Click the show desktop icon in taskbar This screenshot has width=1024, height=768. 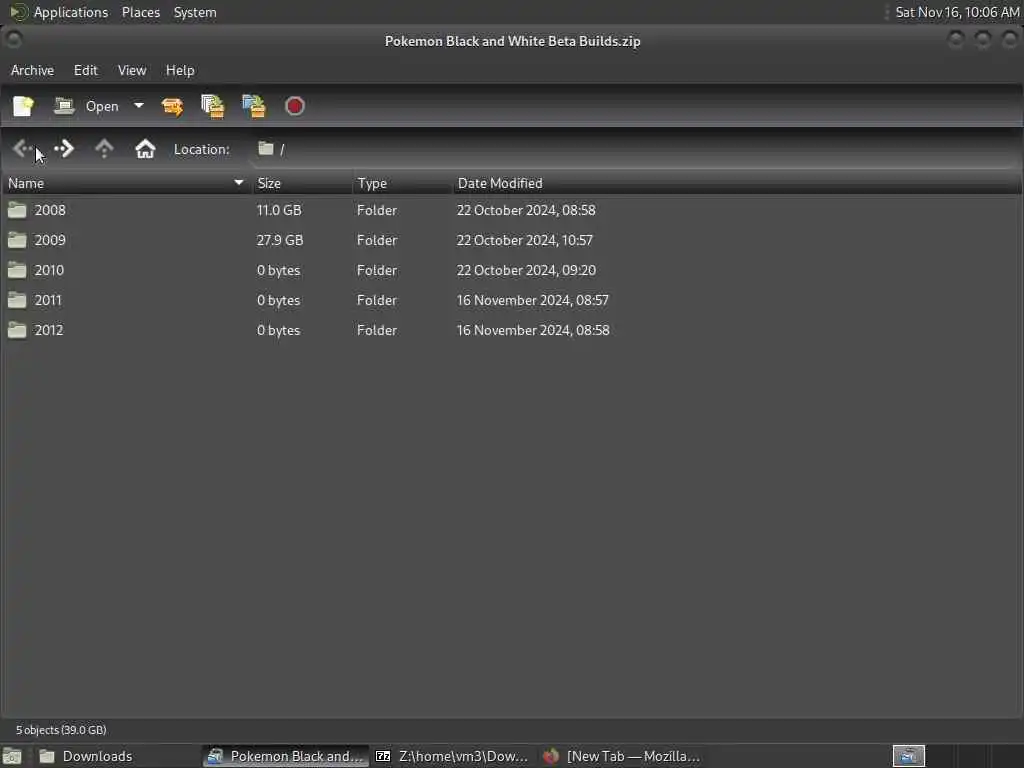click(x=12, y=756)
